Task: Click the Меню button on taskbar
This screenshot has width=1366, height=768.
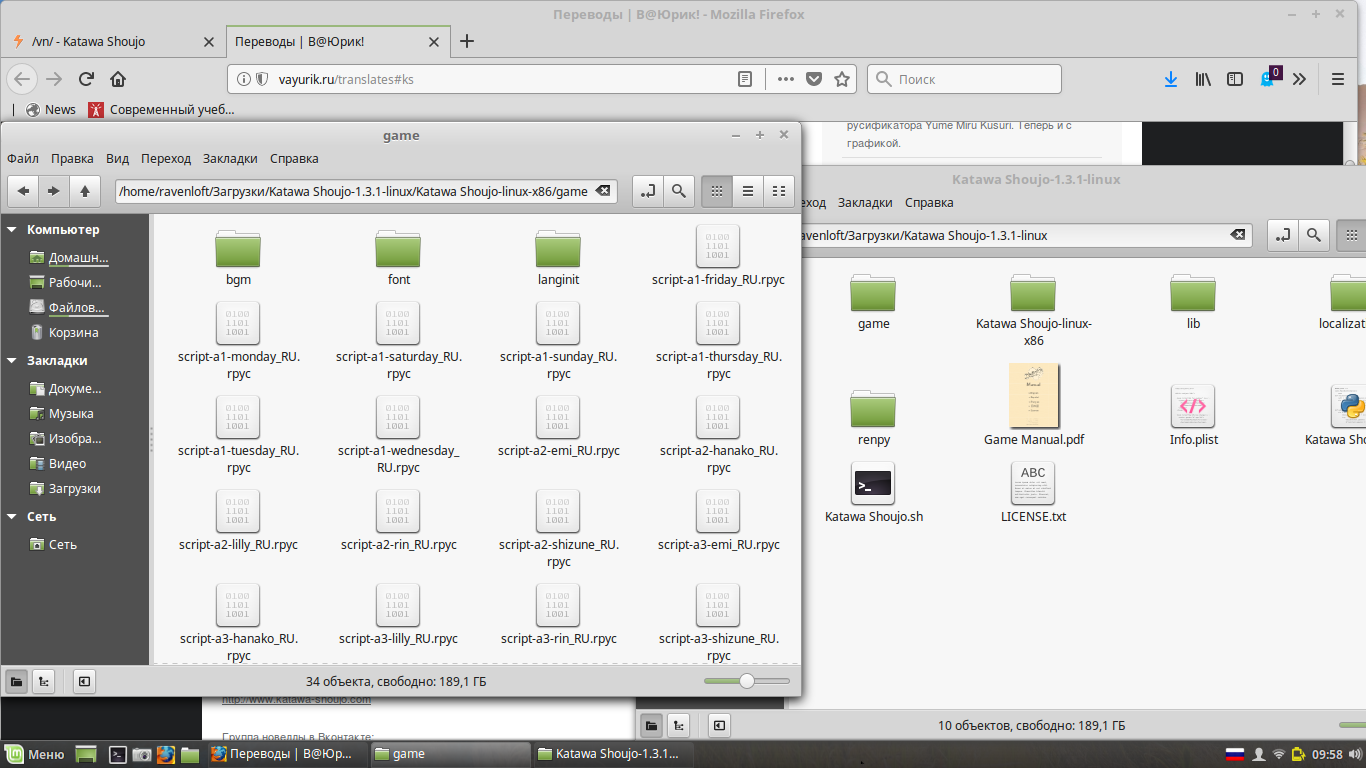Action: point(35,754)
